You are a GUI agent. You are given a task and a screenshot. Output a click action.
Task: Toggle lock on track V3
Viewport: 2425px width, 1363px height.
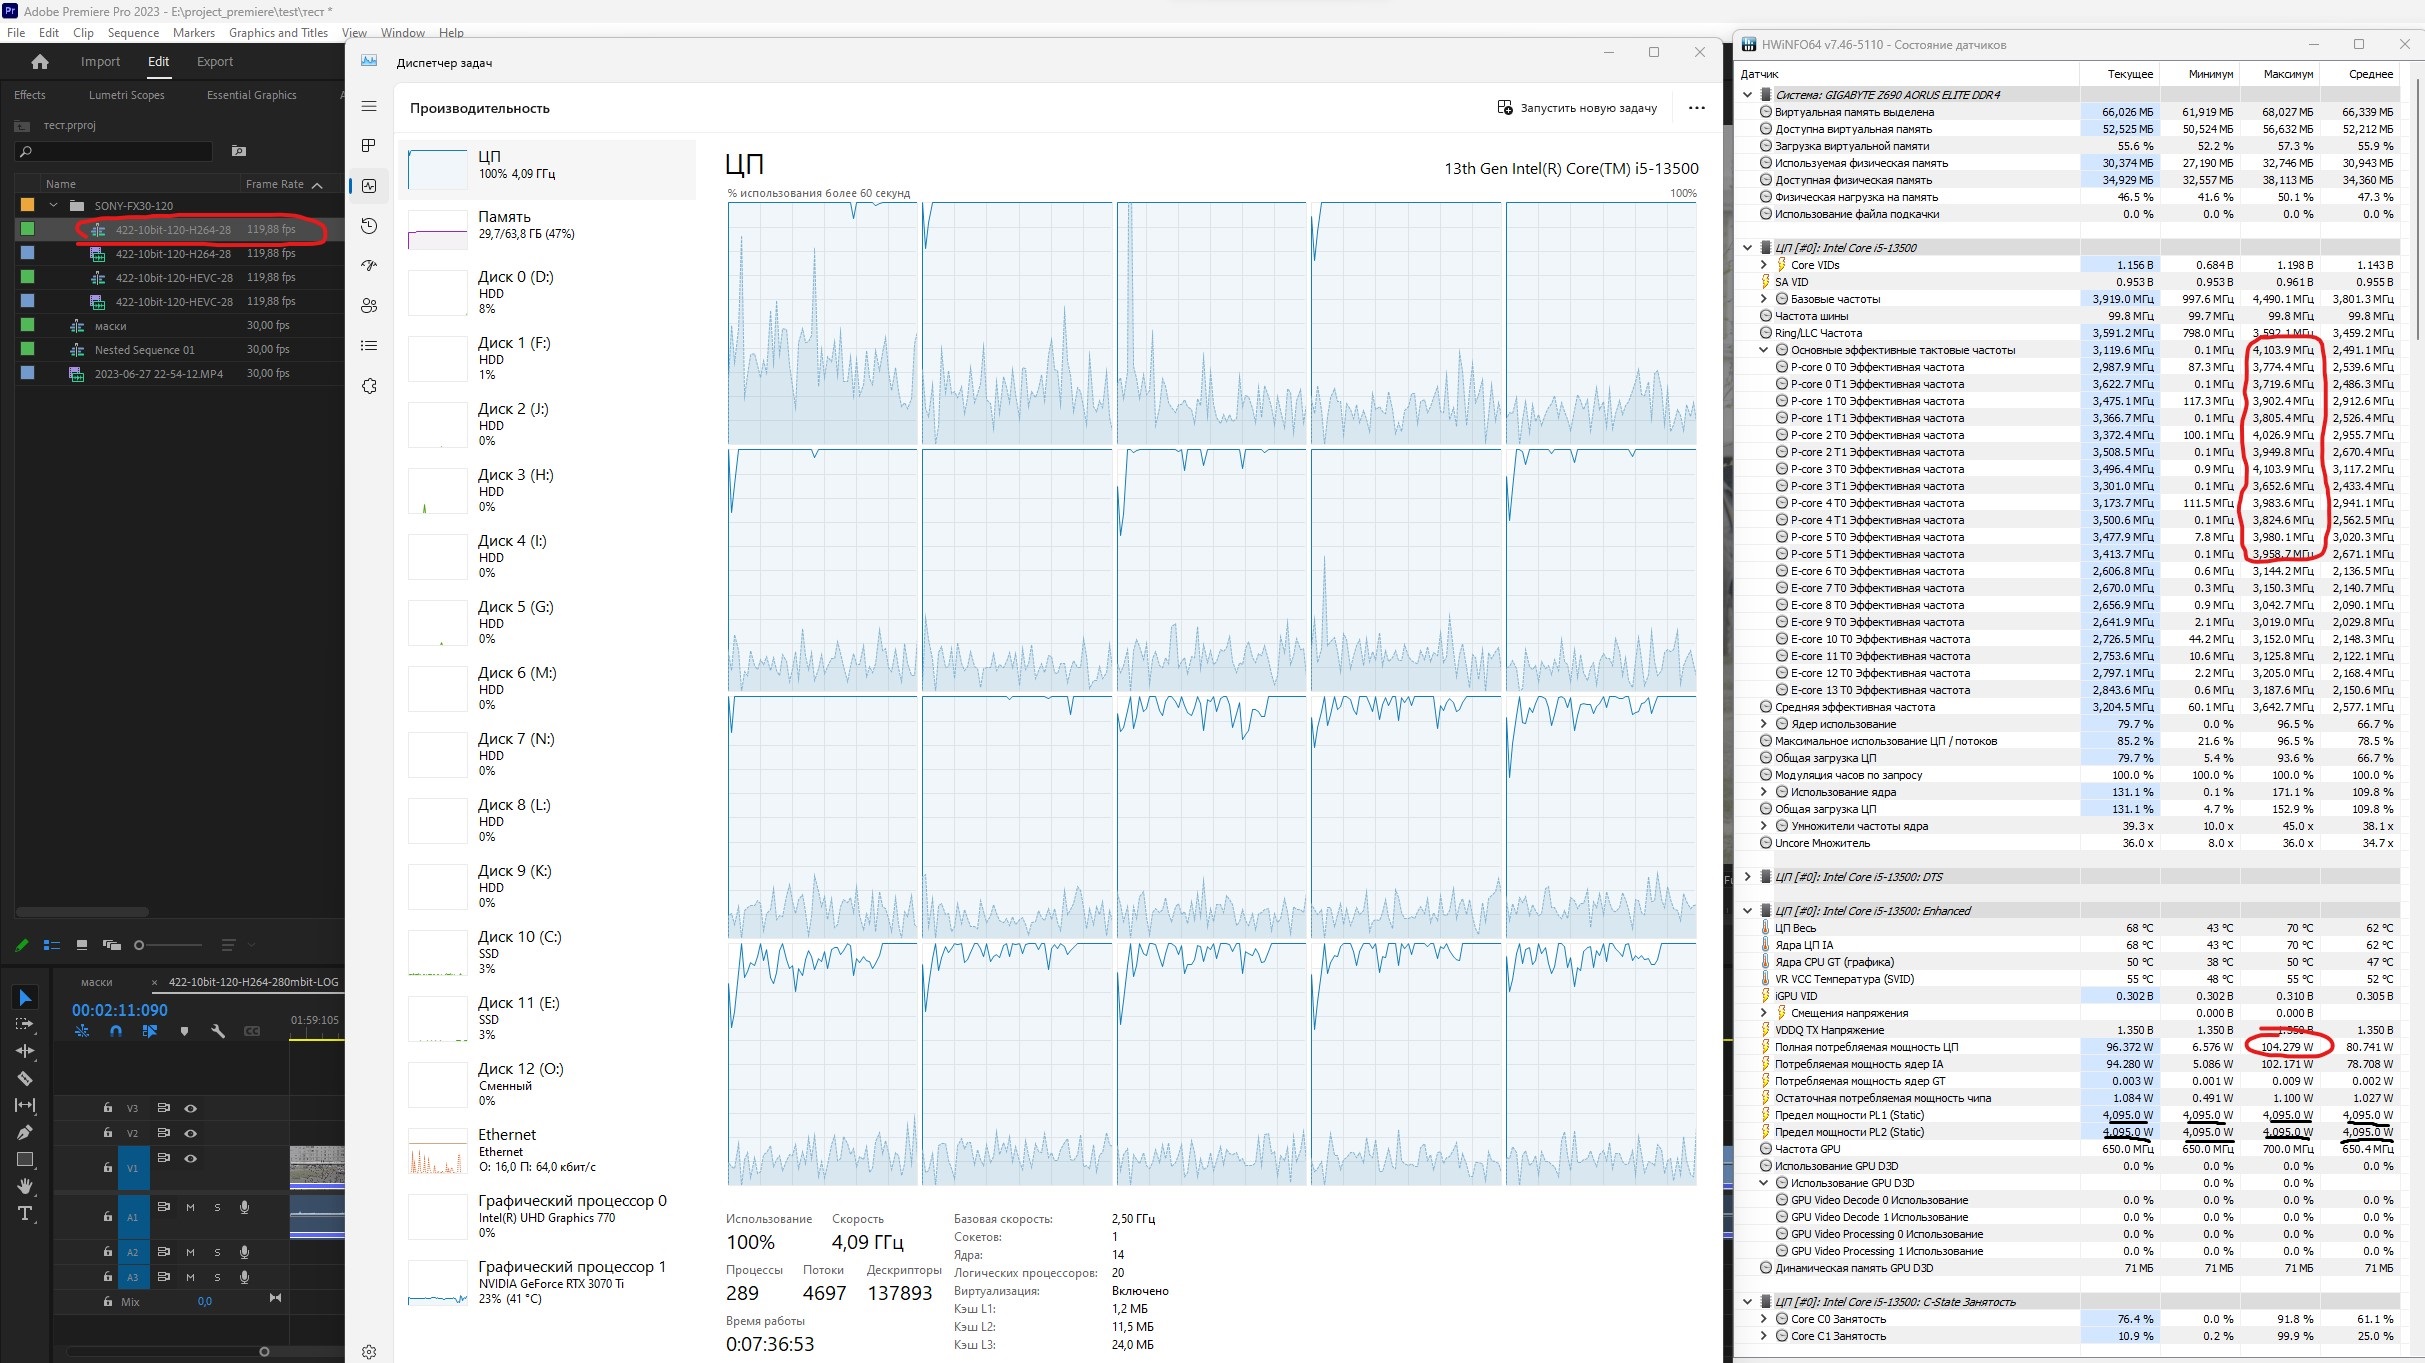click(107, 1108)
